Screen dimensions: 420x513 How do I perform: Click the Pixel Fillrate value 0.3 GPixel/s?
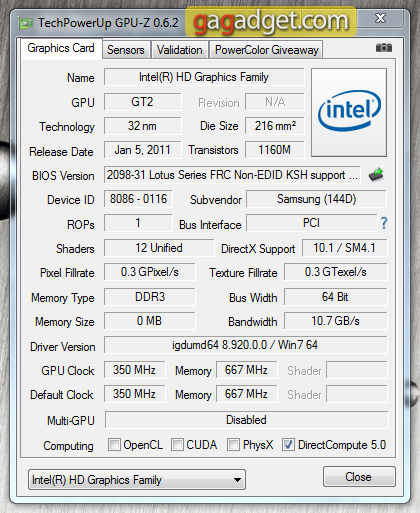click(150, 272)
